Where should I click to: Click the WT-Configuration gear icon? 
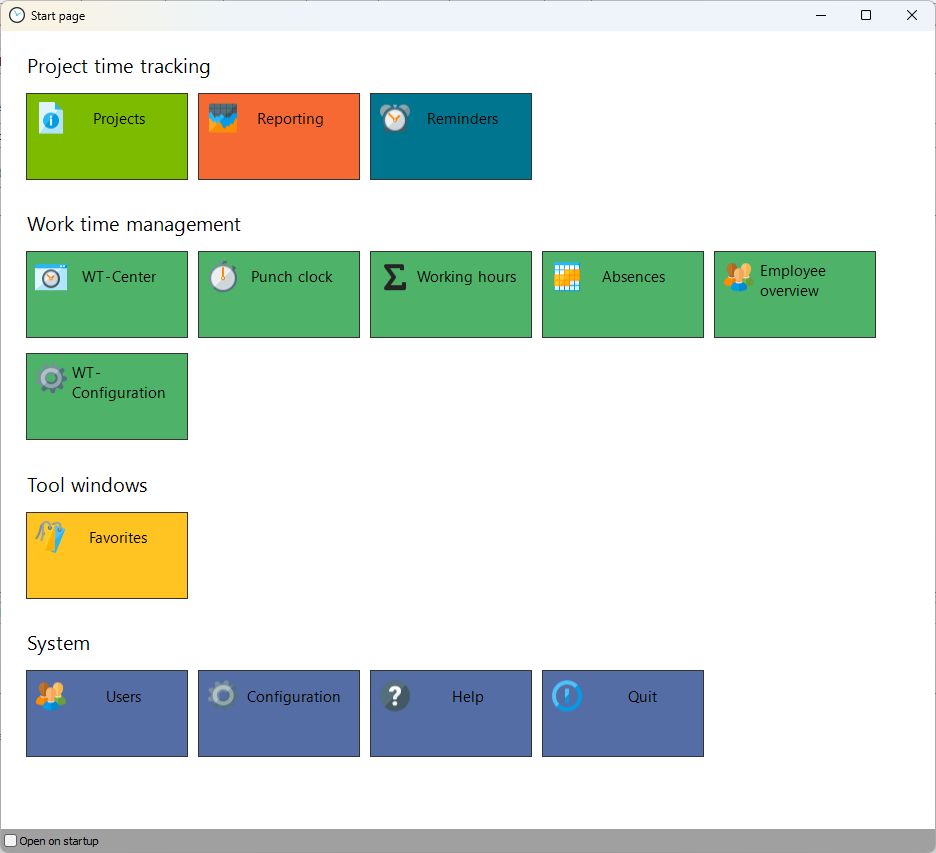pos(51,379)
